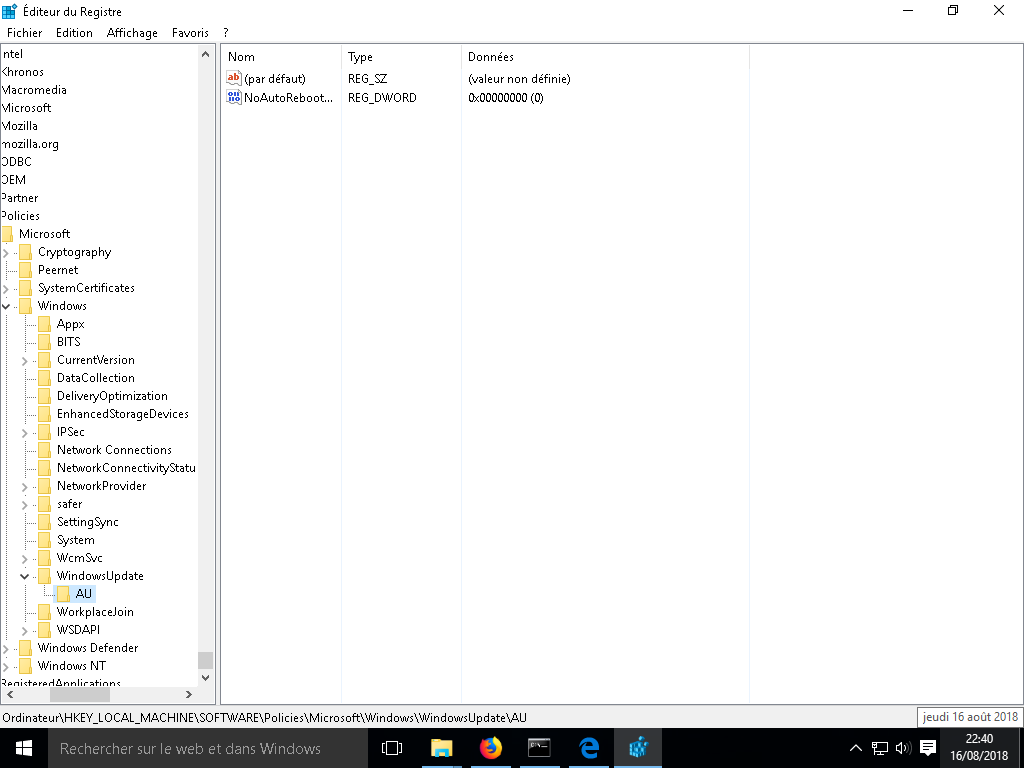Select the REG_DWORD type cell
The width and height of the screenshot is (1024, 768).
pyautogui.click(x=382, y=98)
